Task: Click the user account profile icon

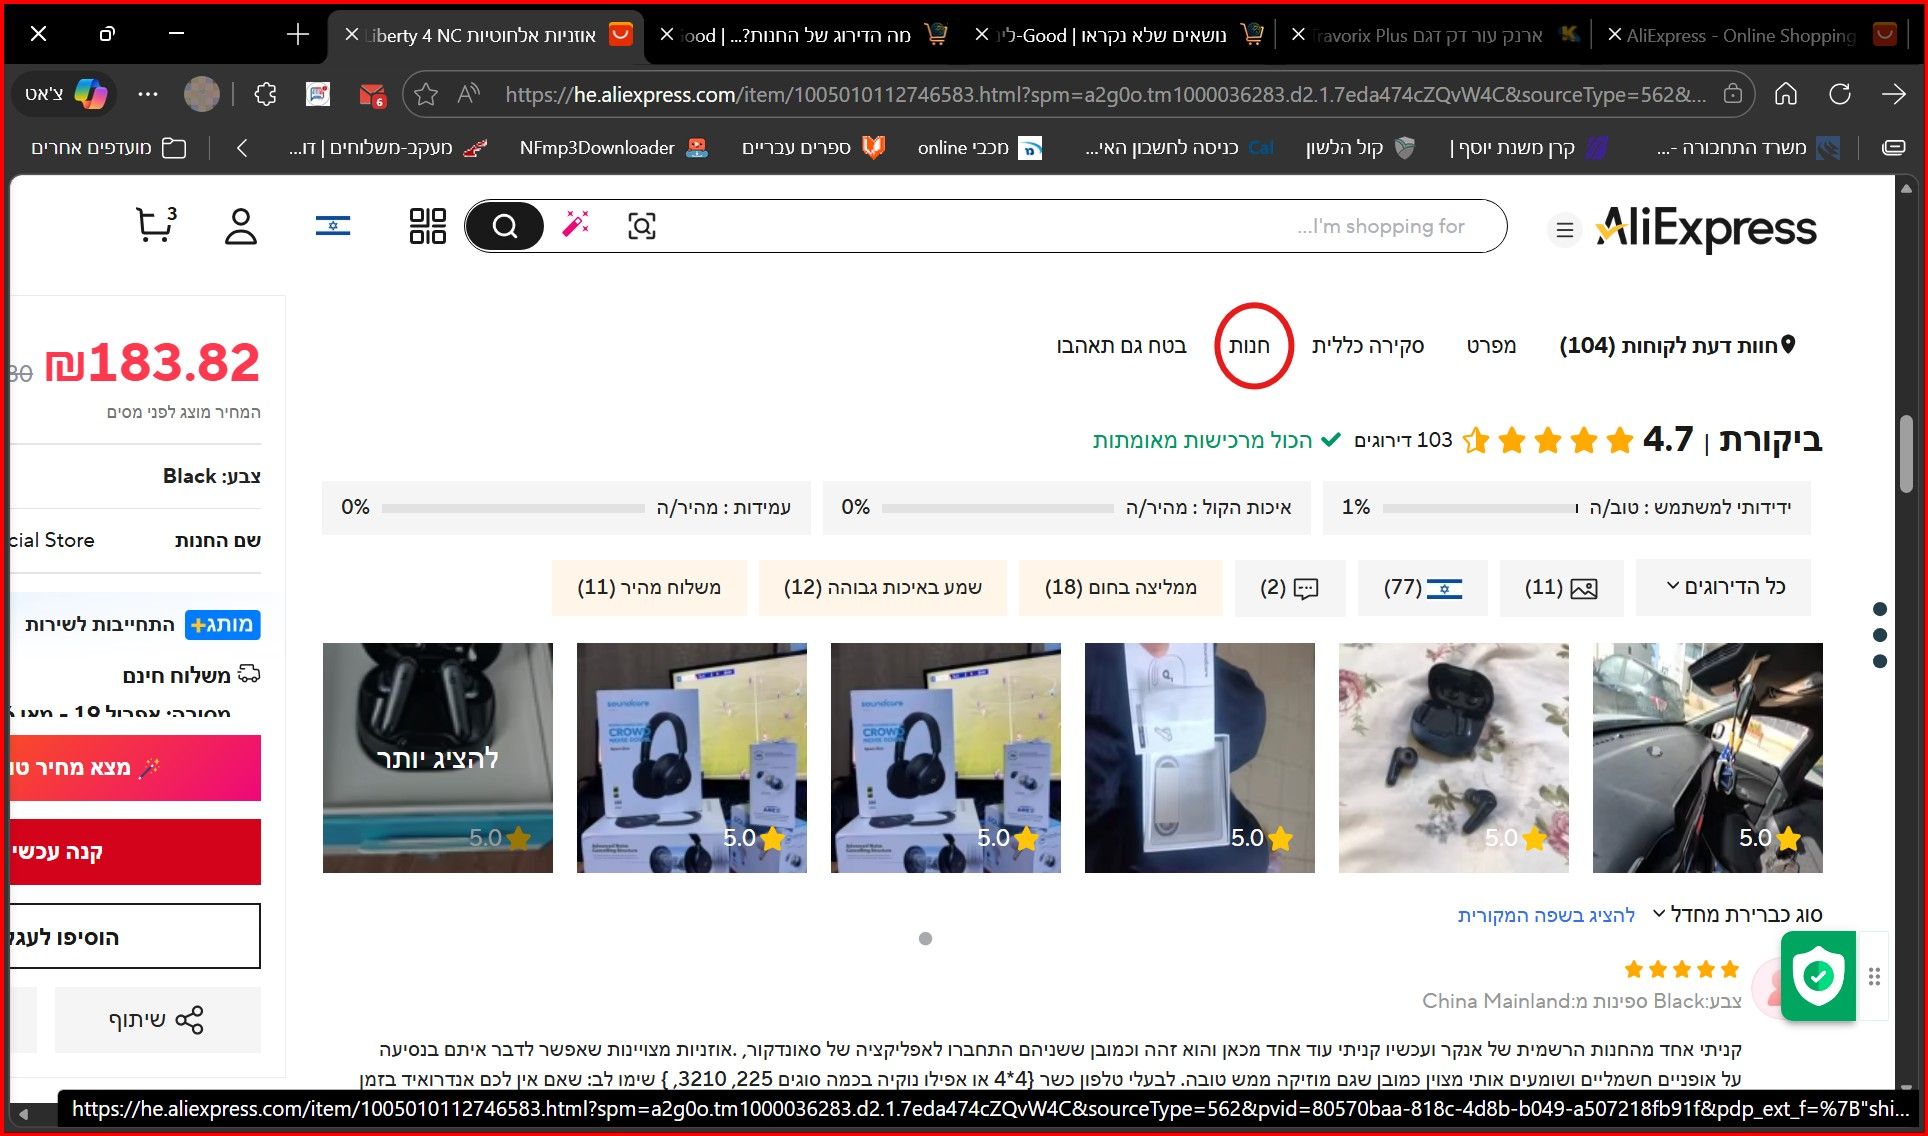Action: pos(240,226)
